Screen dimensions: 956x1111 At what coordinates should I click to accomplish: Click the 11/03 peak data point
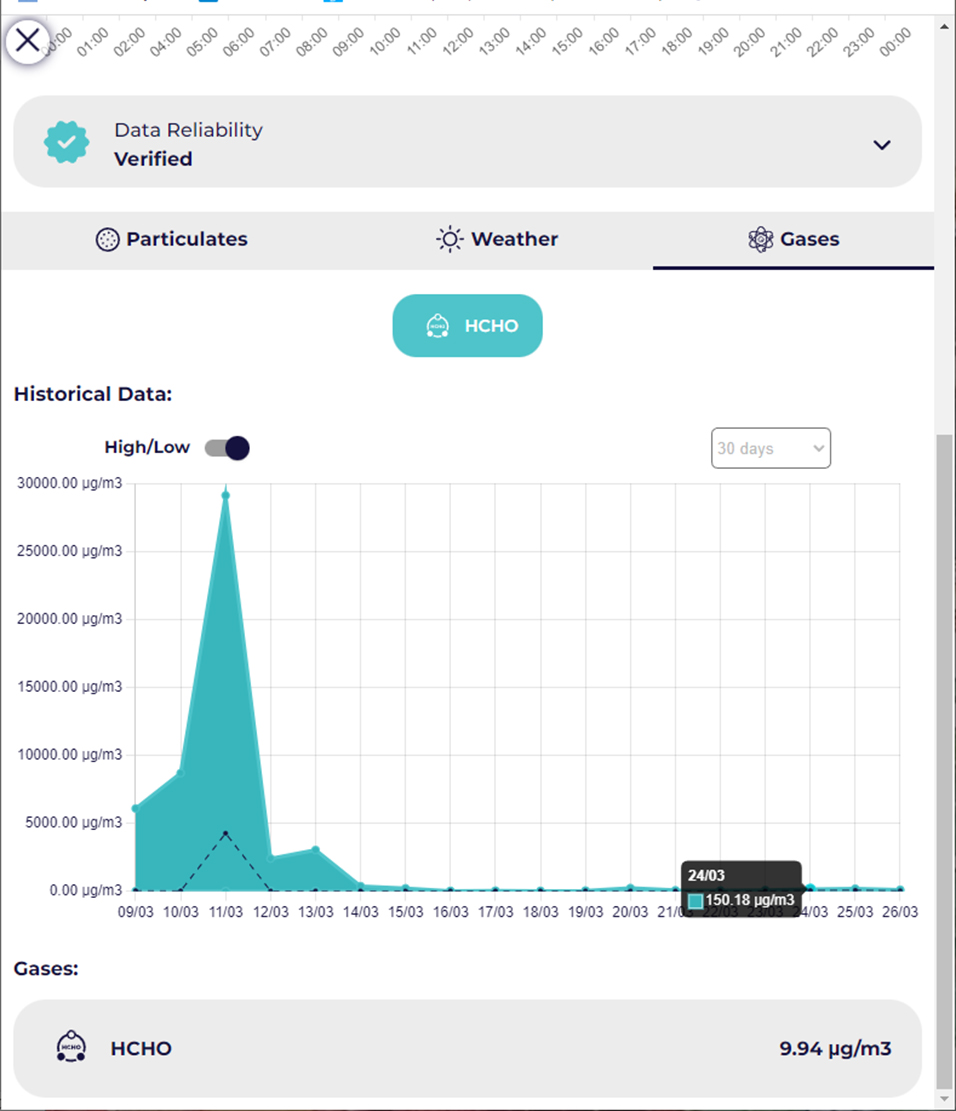(226, 495)
